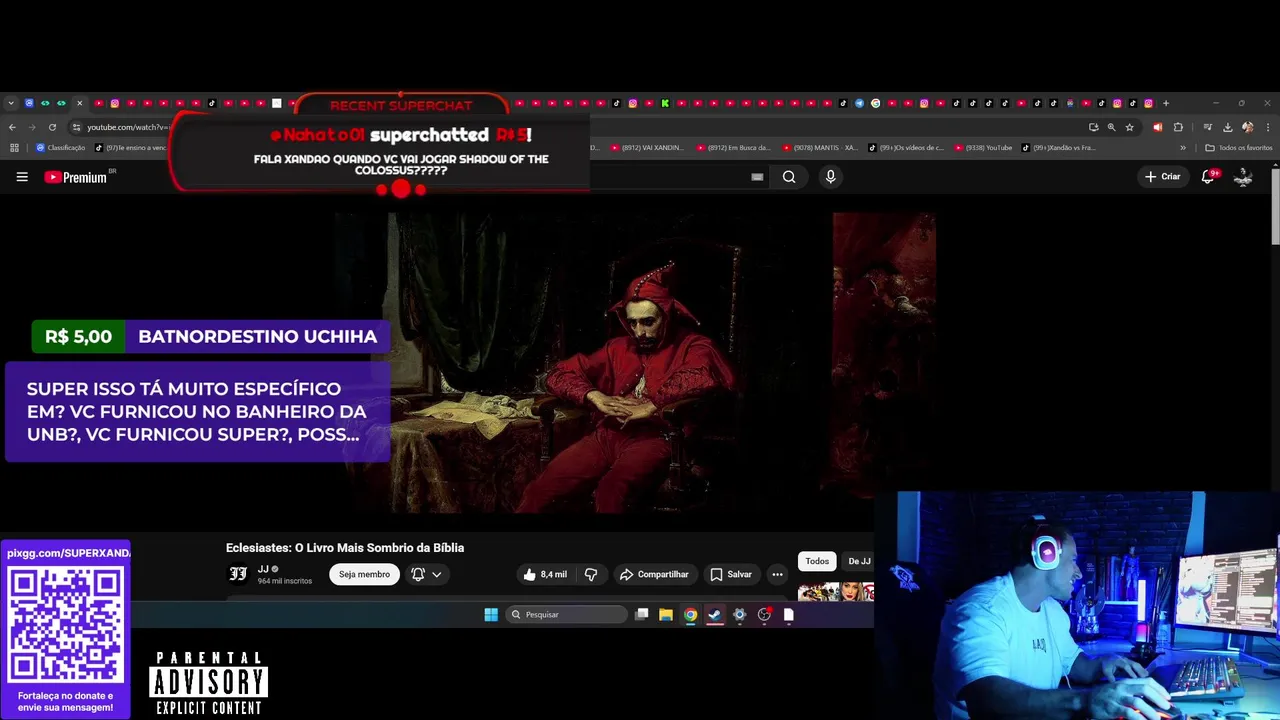Image resolution: width=1280 pixels, height=720 pixels.
Task: Open the Chrome media controls icon
Action: click(1208, 127)
